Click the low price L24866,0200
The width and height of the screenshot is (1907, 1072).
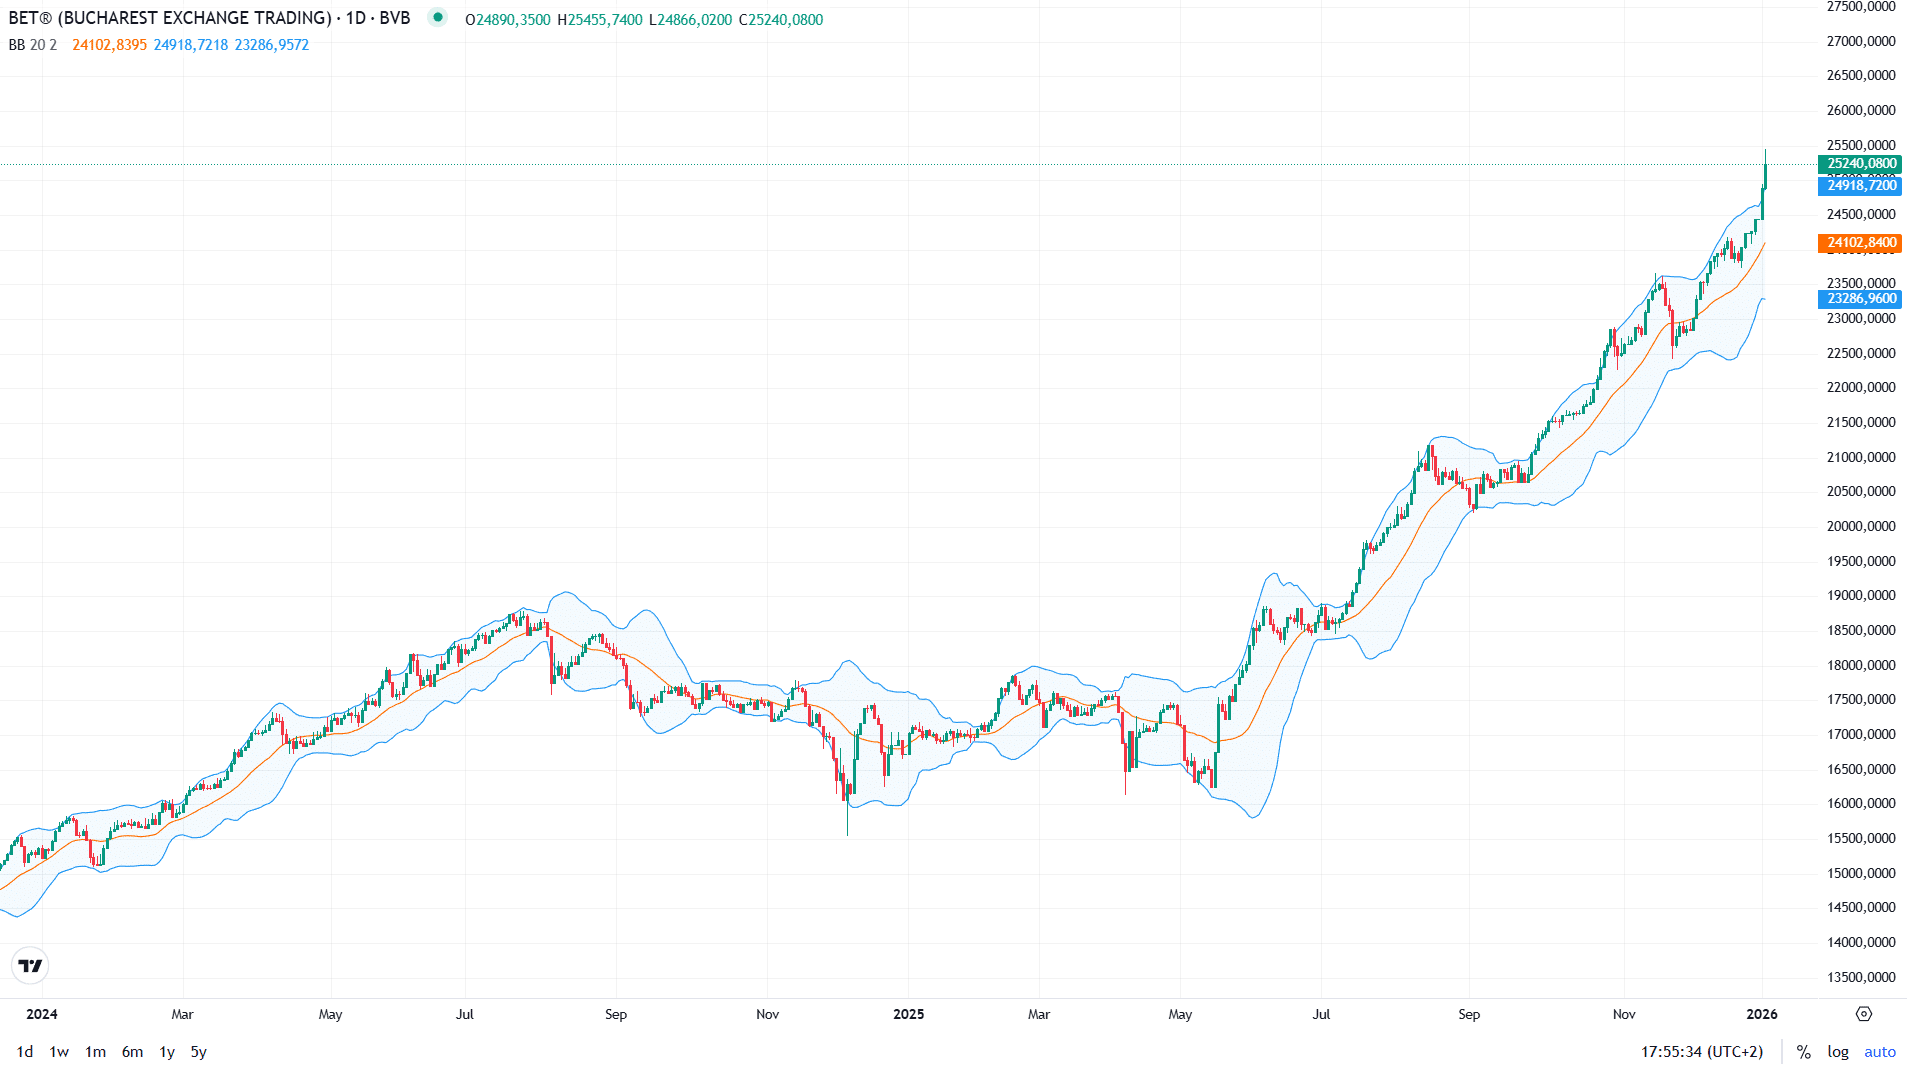[x=690, y=20]
